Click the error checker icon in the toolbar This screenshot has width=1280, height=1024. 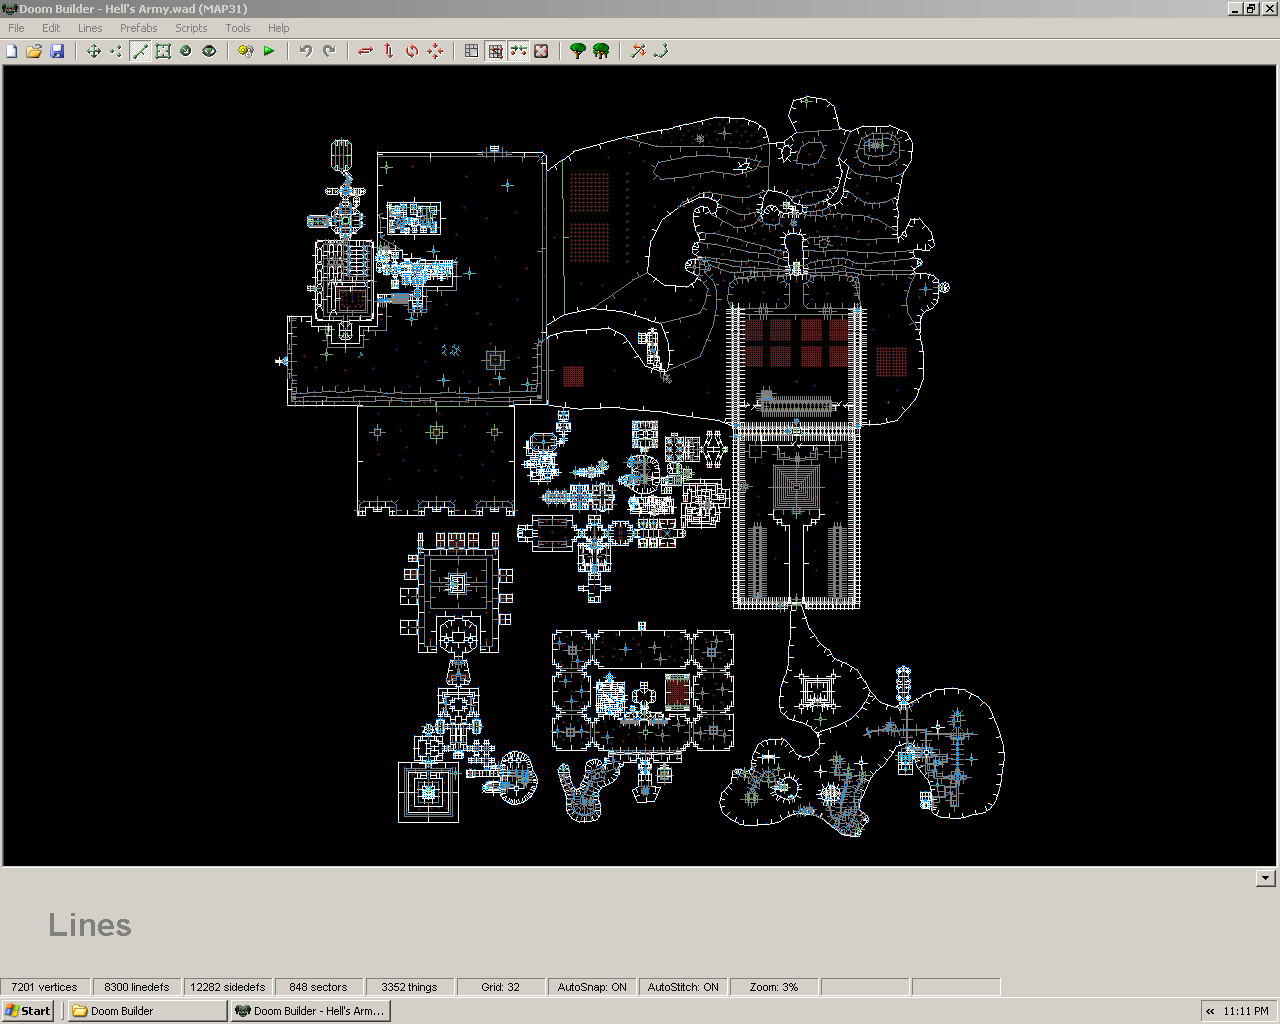(x=638, y=51)
